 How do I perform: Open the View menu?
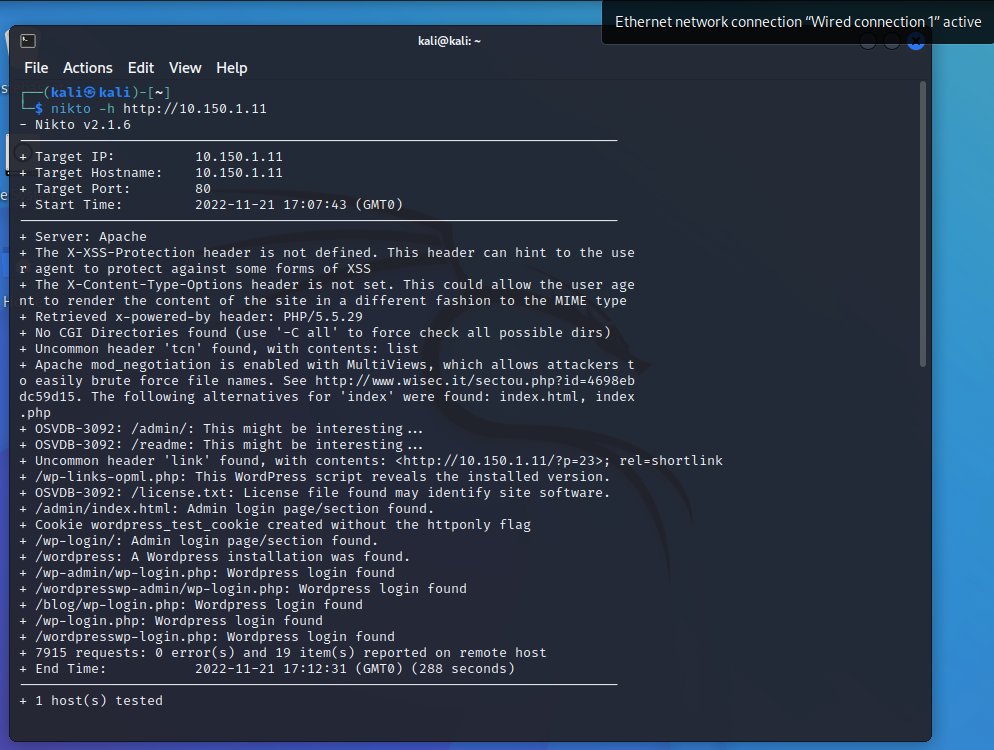click(185, 68)
